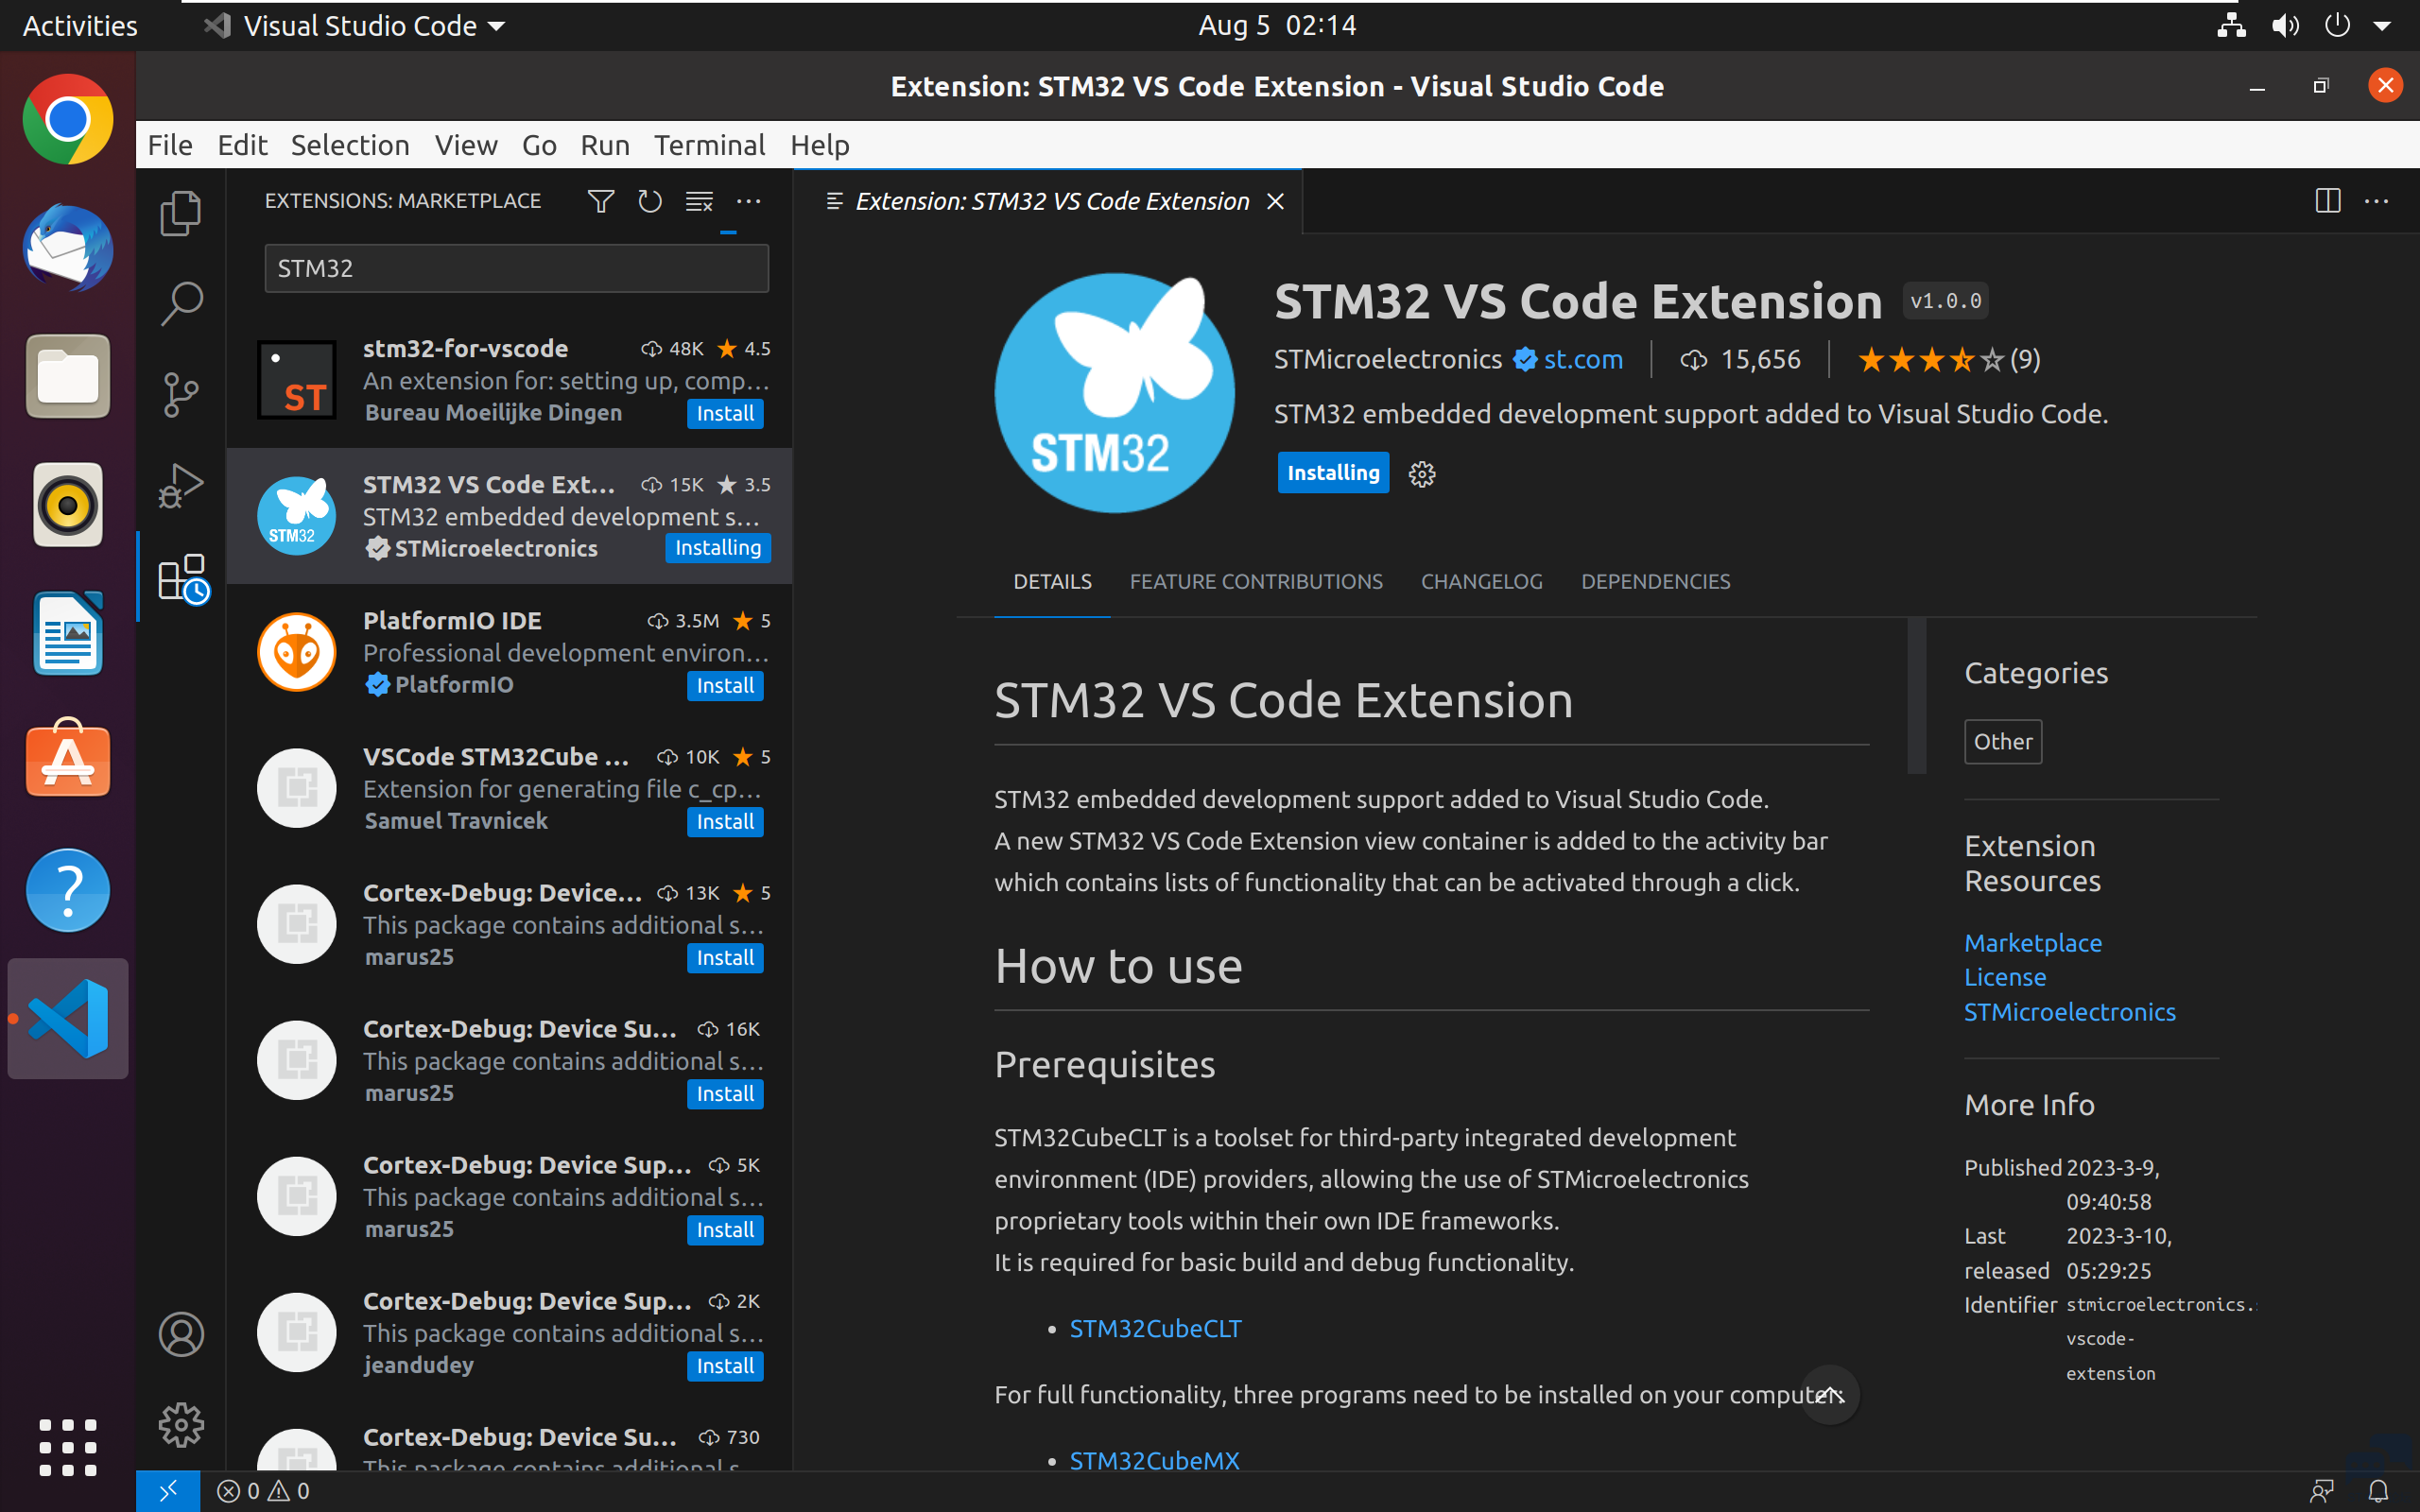Open the Terminal menu
The image size is (2420, 1512).
coord(709,145)
